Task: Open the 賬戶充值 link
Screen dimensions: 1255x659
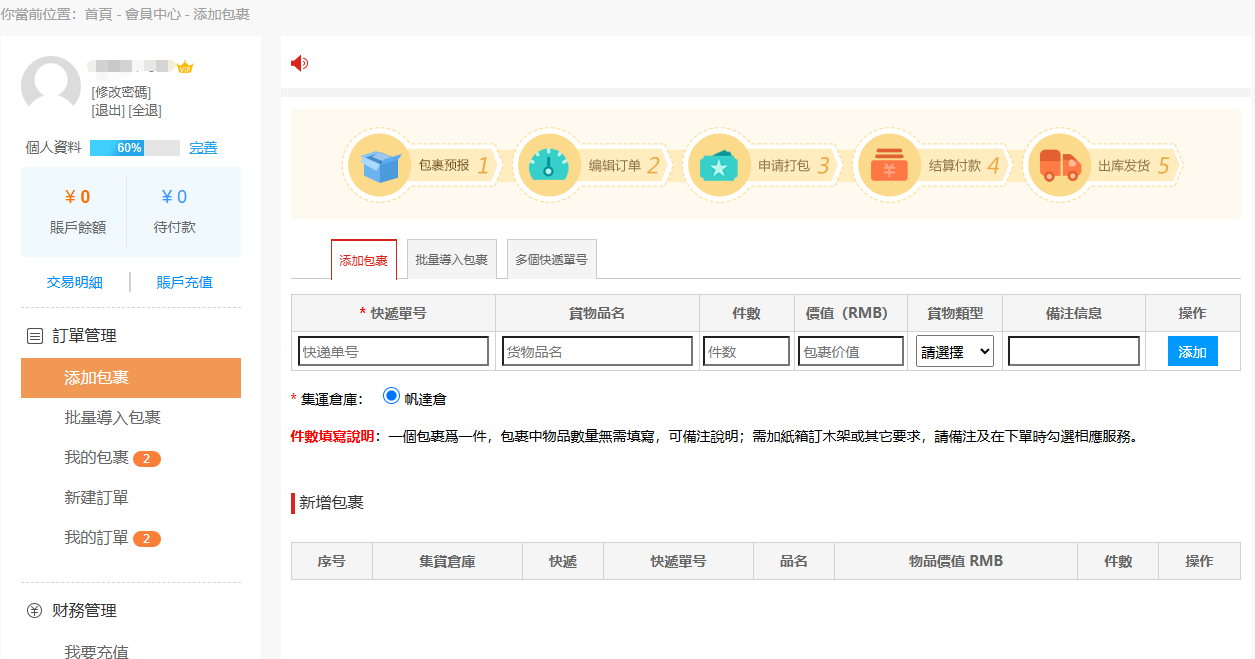Action: pyautogui.click(x=185, y=283)
